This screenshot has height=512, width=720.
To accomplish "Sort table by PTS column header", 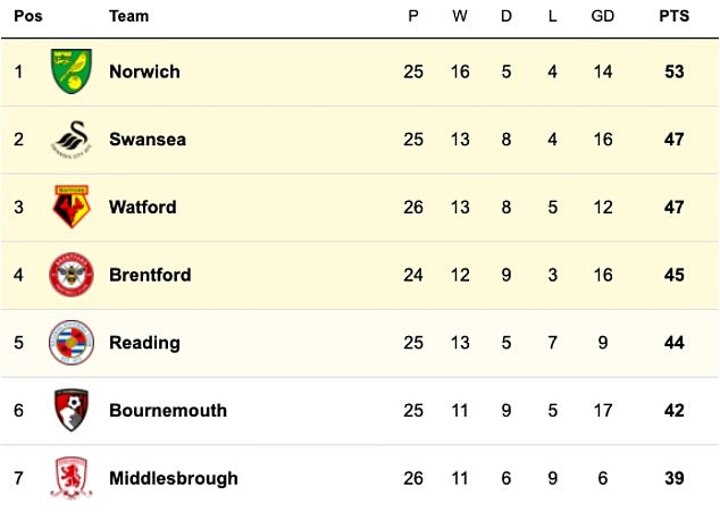I will click(674, 17).
